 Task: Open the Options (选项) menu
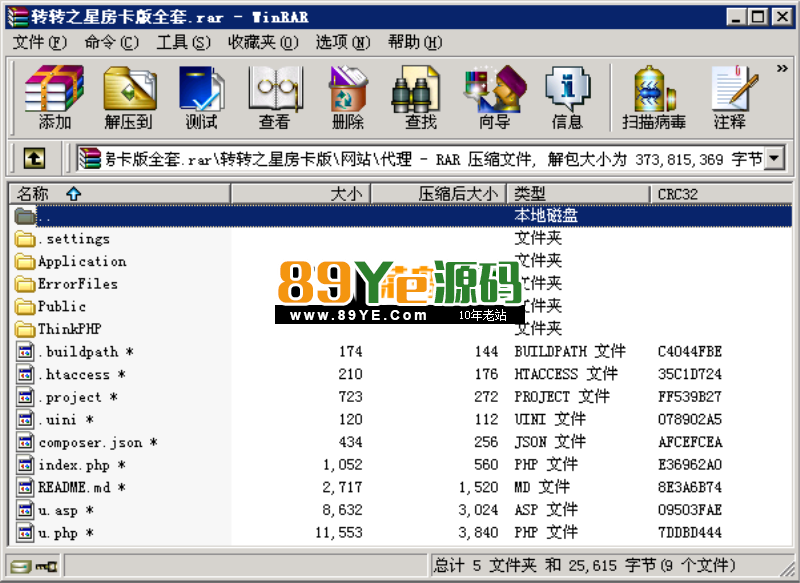click(342, 42)
